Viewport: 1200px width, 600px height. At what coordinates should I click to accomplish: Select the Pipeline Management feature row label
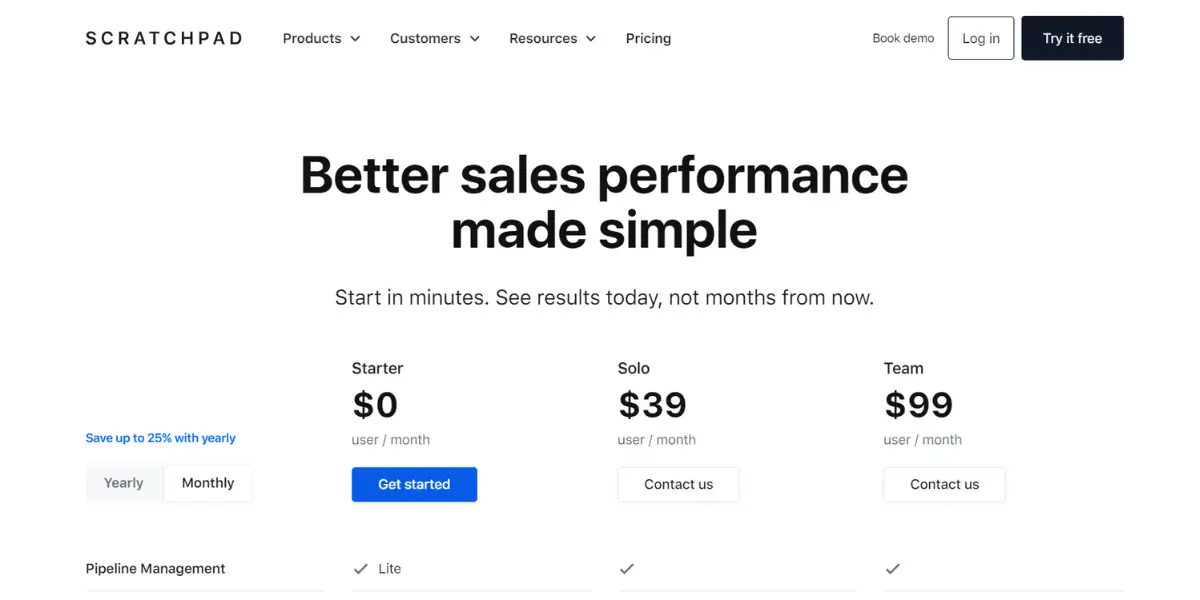156,569
